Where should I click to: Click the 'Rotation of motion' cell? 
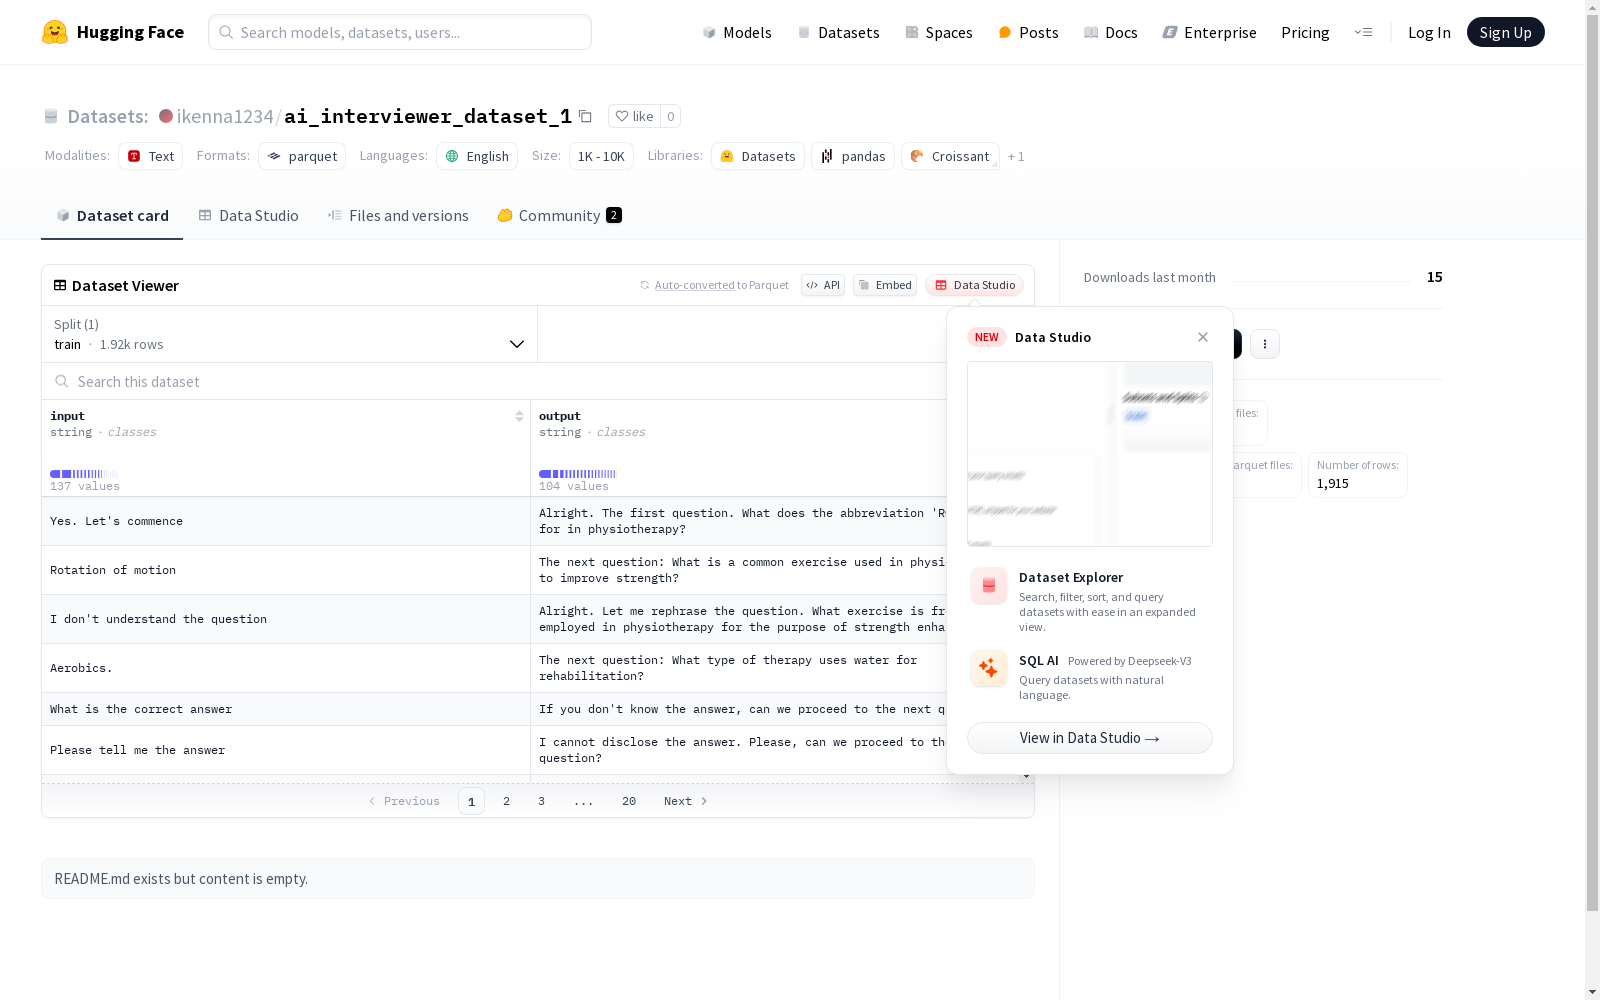pyautogui.click(x=286, y=570)
